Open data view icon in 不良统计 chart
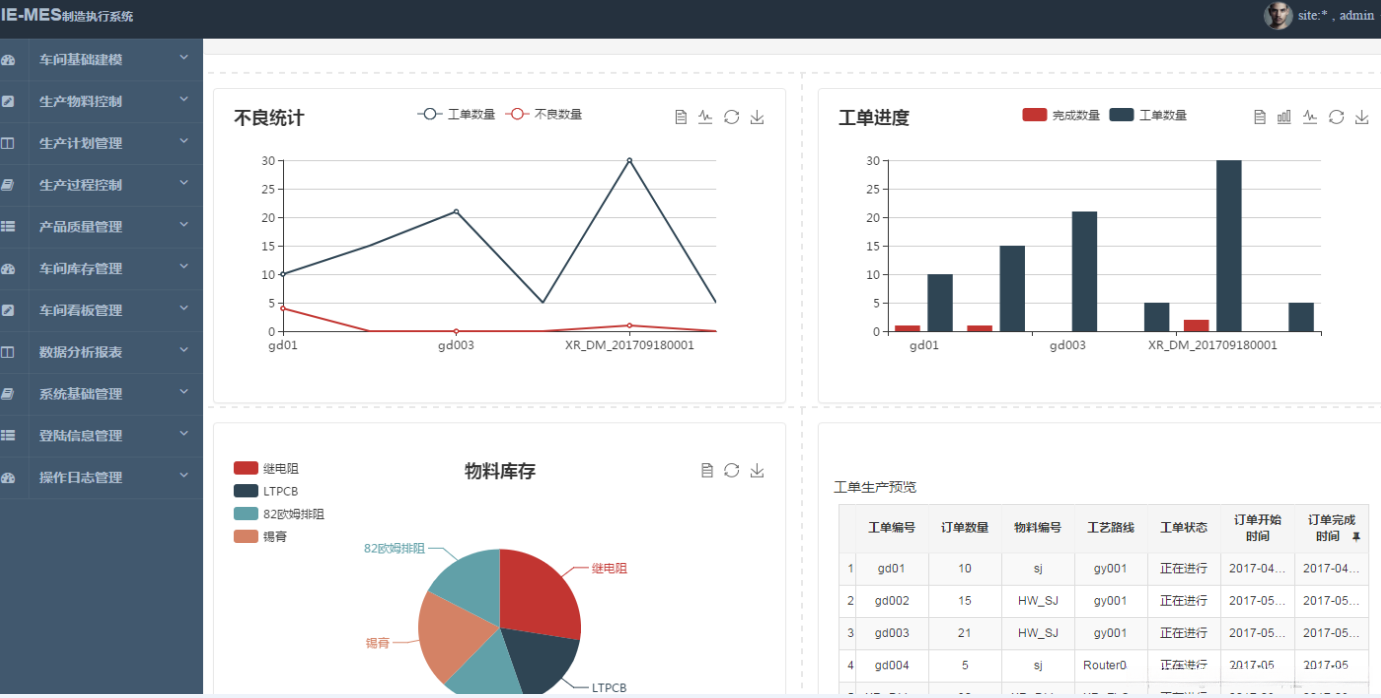Viewport: 1381px width, 698px height. tap(681, 117)
